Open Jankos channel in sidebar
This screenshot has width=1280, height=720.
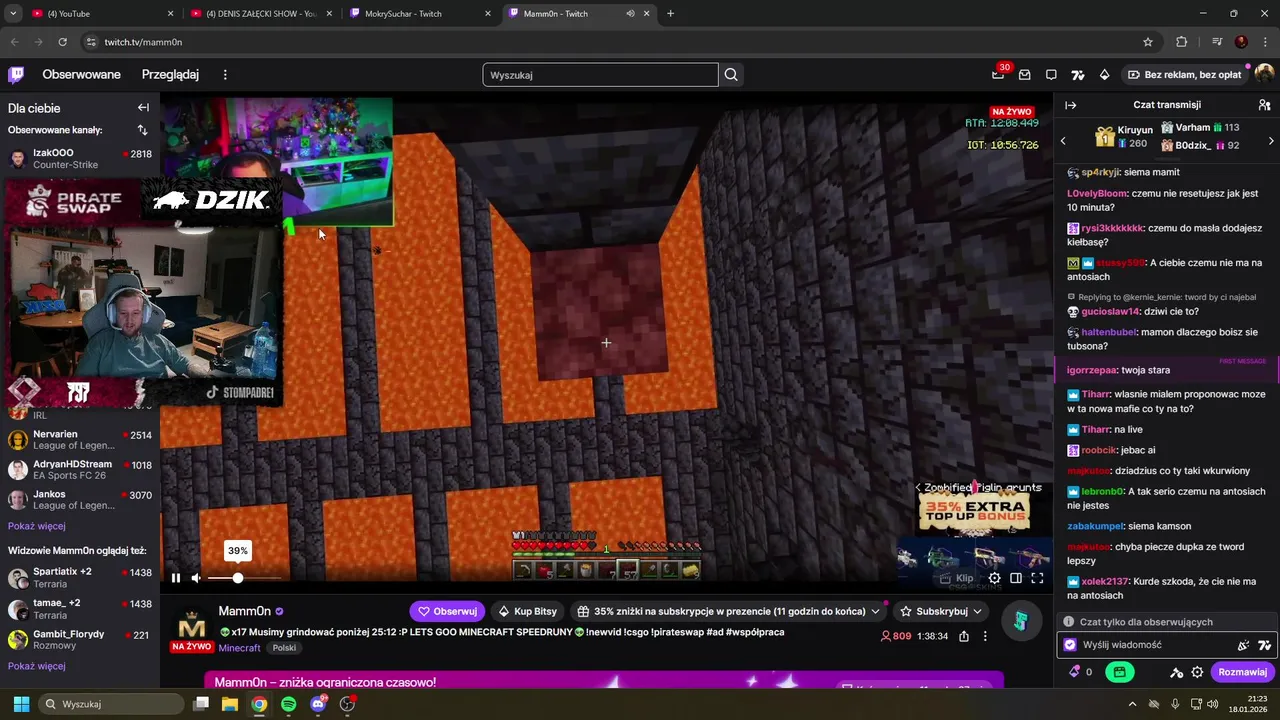[x=80, y=500]
